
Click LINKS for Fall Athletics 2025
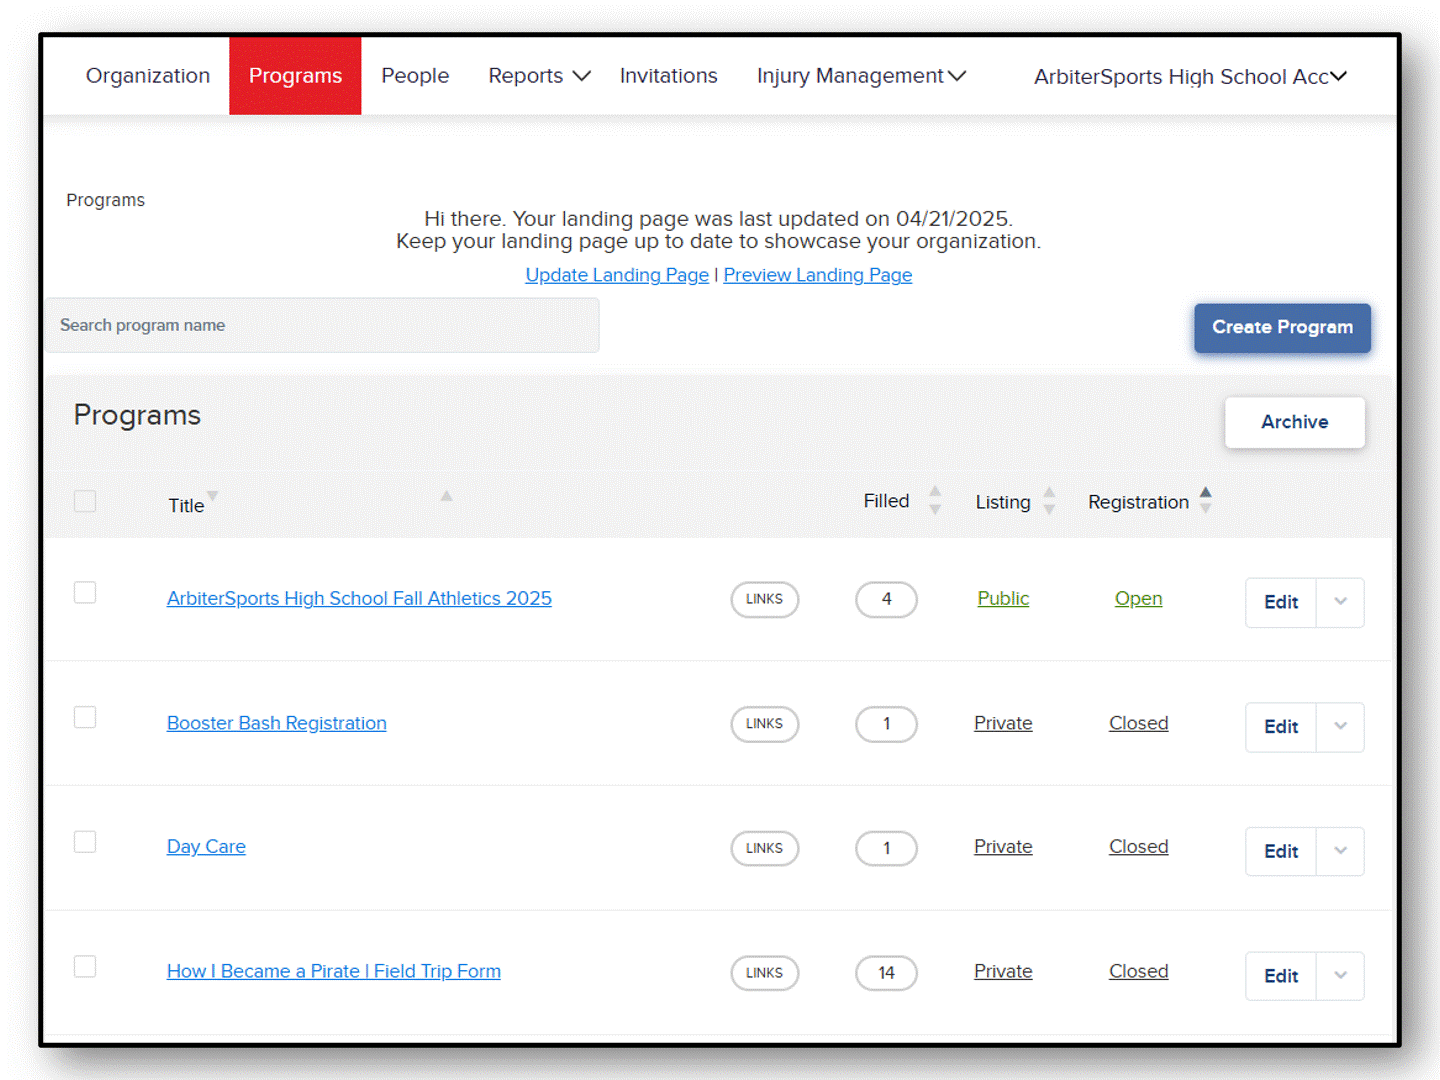[x=765, y=599]
